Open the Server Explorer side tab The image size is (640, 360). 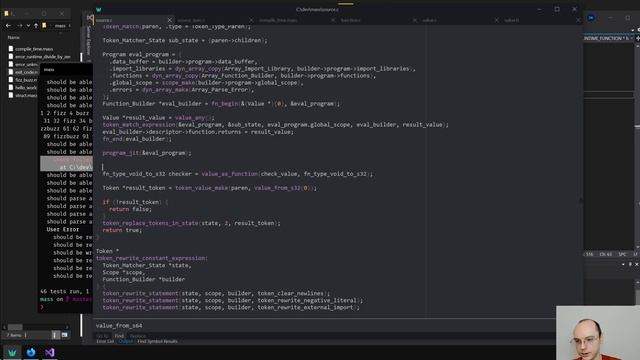tap(89, 41)
